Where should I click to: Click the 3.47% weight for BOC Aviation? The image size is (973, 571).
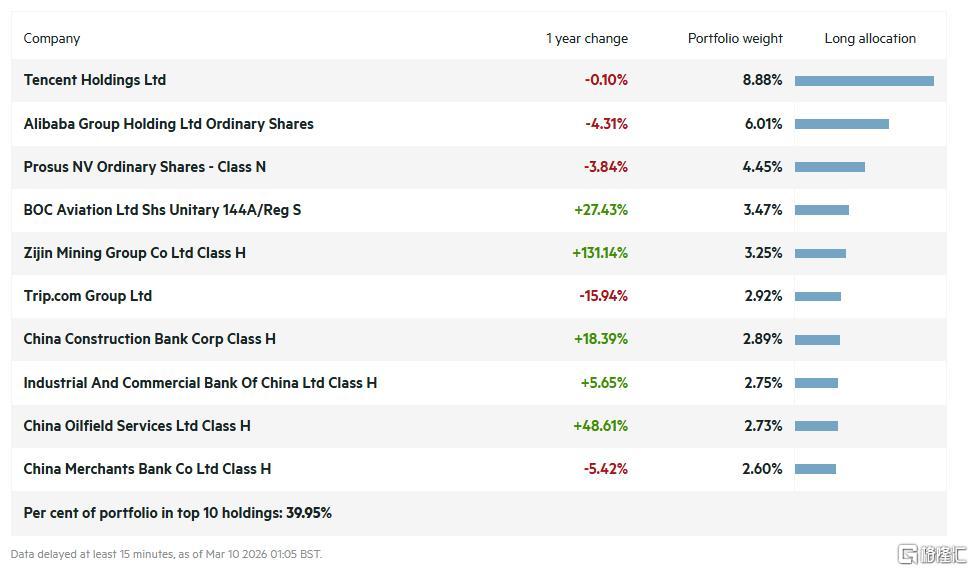click(762, 210)
